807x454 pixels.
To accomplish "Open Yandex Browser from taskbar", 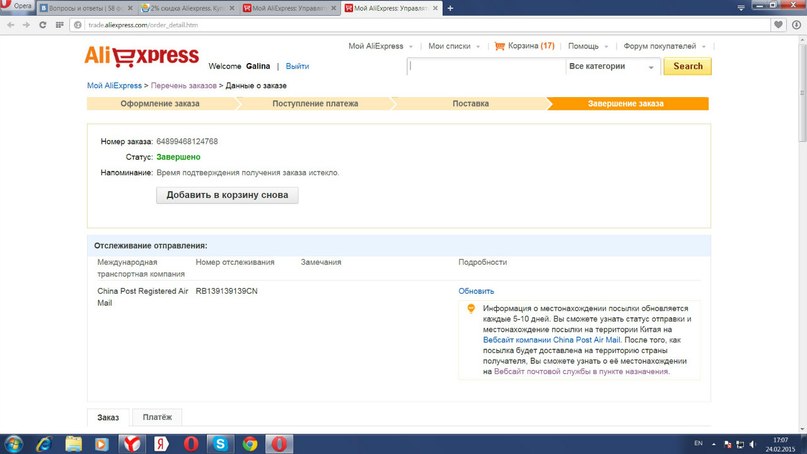I will tap(132, 444).
